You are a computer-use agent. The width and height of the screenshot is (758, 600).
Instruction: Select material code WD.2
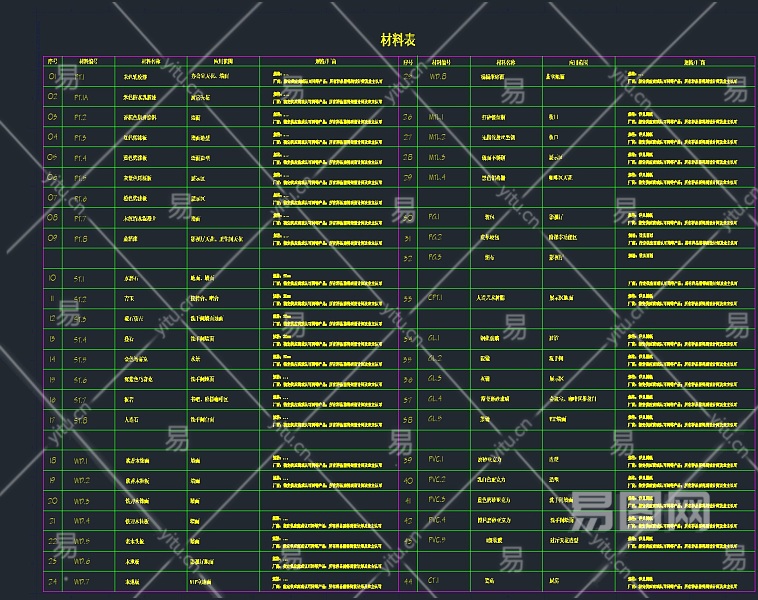(x=82, y=481)
